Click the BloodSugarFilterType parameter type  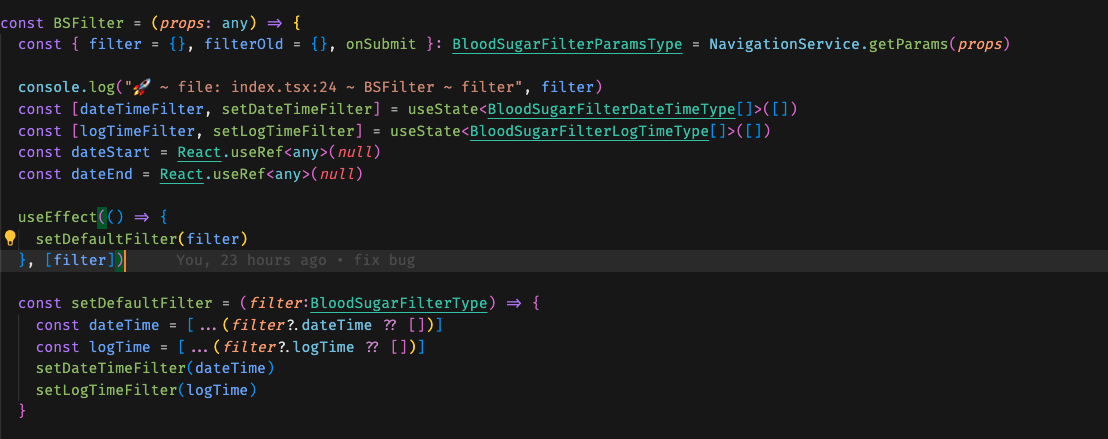tap(399, 303)
